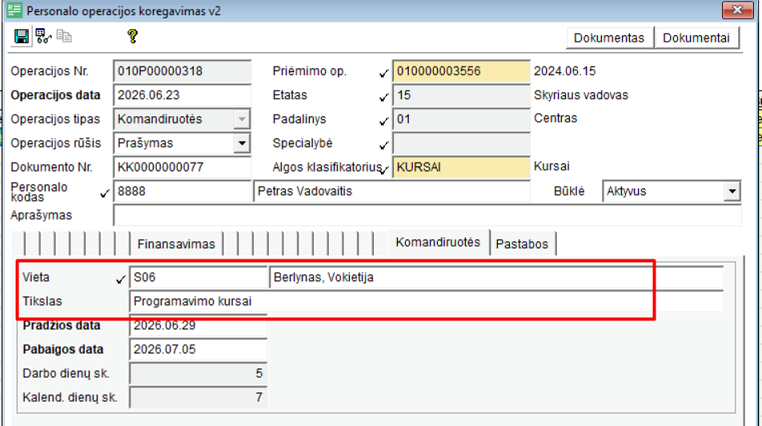
Task: Click the Berlynas, Vokietija field
Action: (496, 277)
